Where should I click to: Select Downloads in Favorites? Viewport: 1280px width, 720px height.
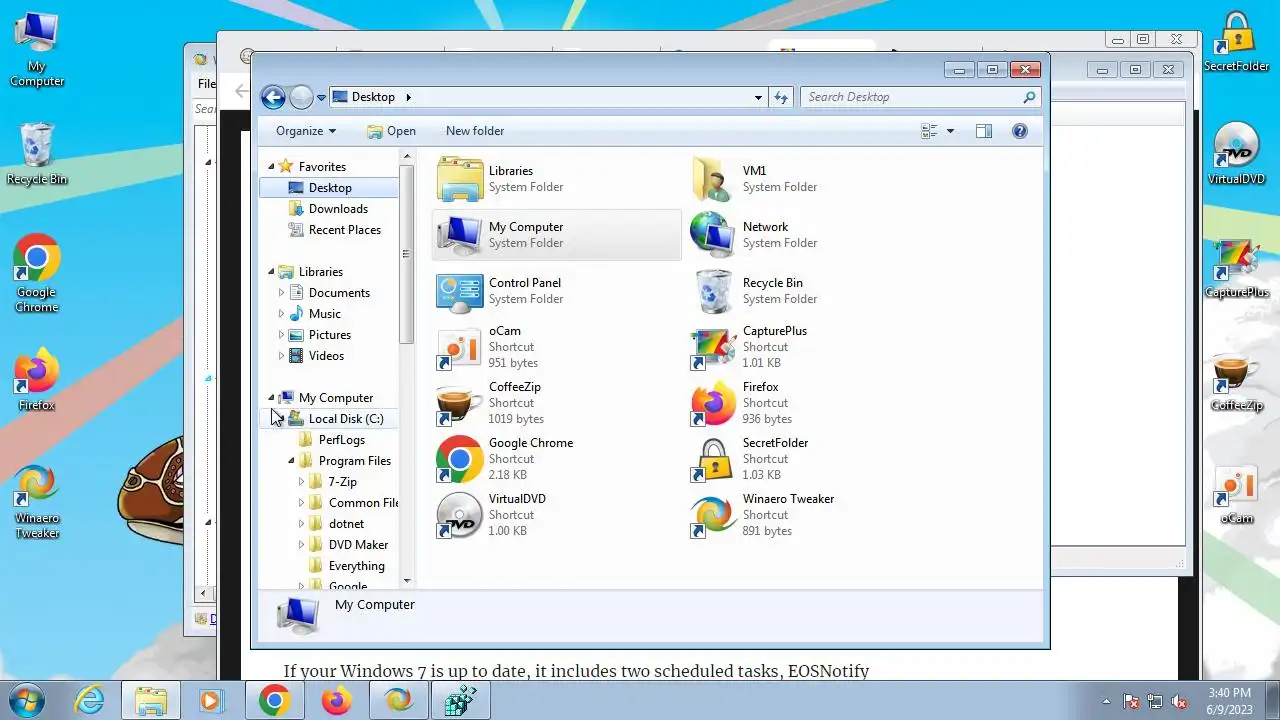338,209
